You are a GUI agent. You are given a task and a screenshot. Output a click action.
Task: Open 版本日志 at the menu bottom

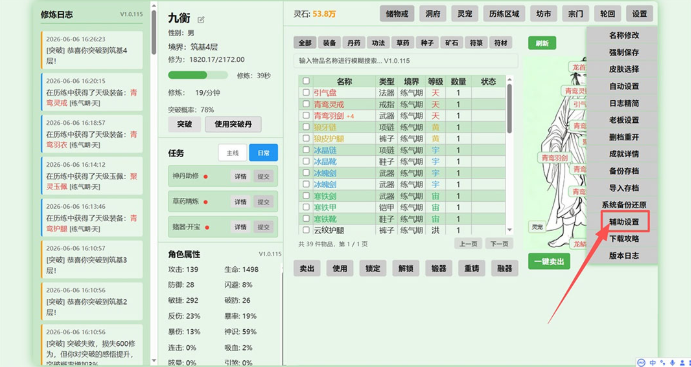tap(624, 256)
